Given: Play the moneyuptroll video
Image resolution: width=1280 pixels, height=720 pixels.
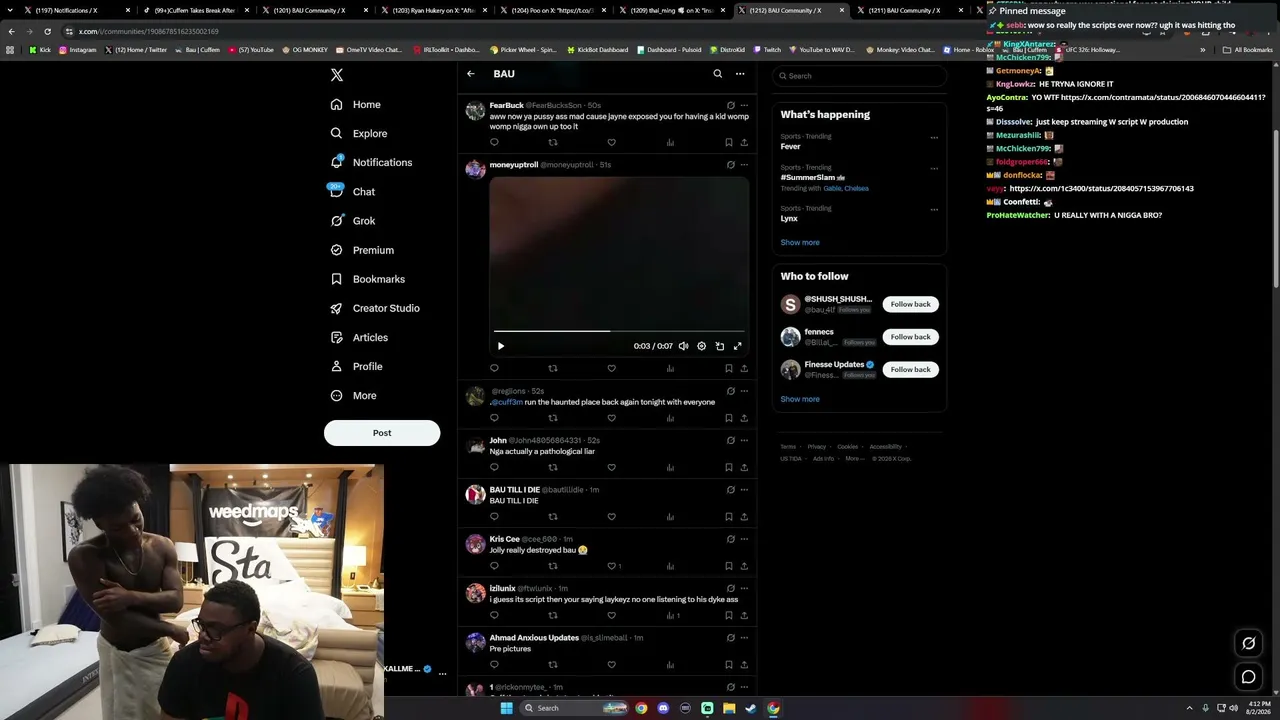Looking at the screenshot, I should (501, 346).
